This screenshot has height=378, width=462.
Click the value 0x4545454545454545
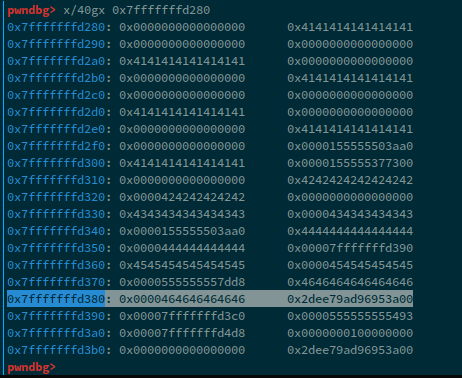pos(182,265)
